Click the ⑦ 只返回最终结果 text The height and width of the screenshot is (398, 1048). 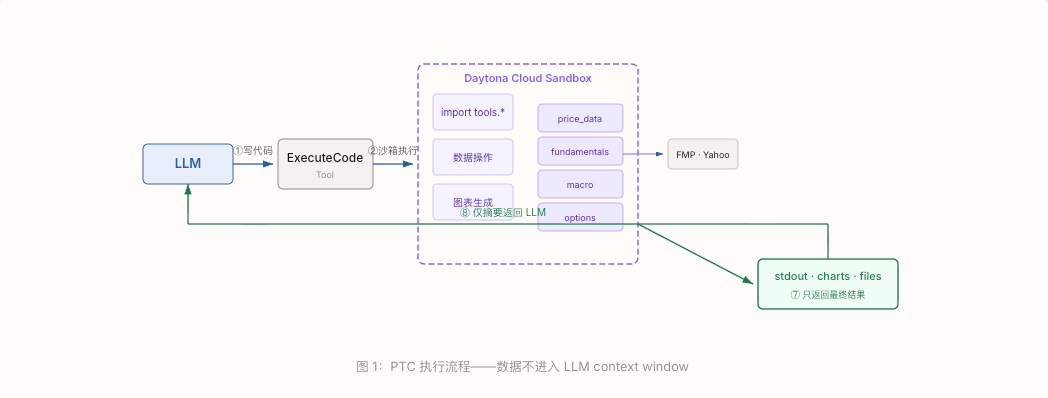(827, 294)
